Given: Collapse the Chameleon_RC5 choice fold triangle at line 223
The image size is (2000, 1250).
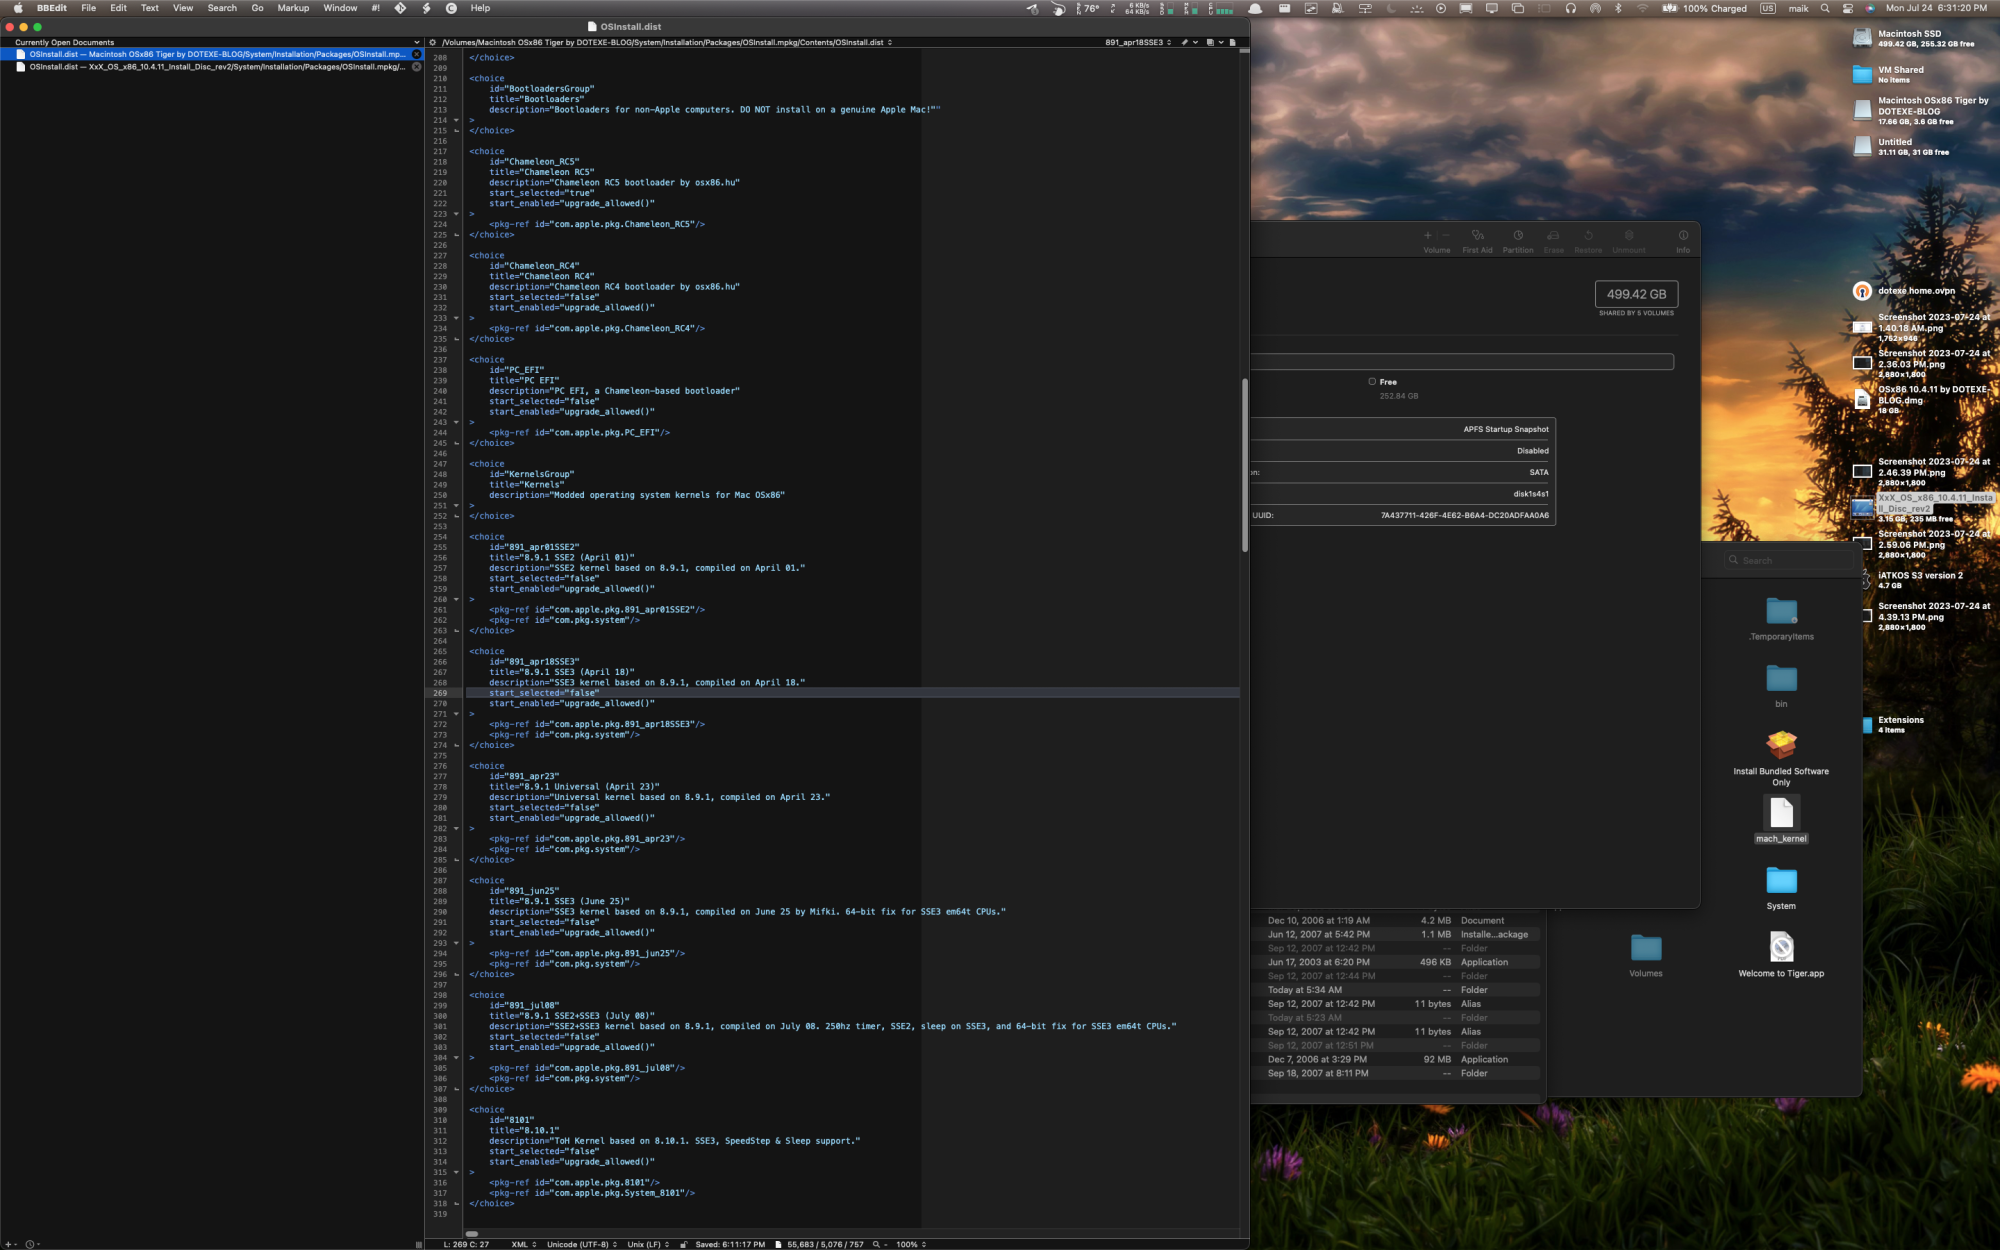Looking at the screenshot, I should pos(457,214).
